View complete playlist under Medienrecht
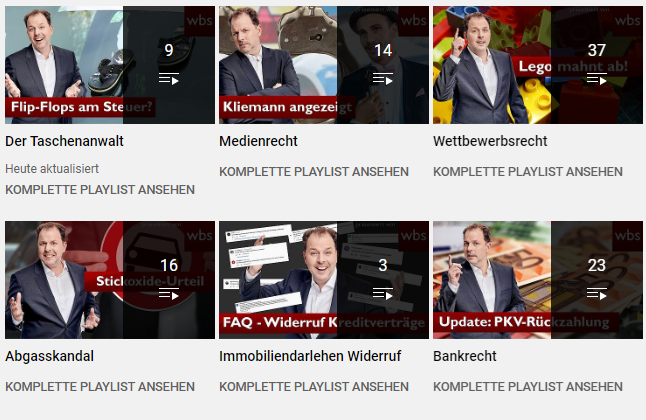The width and height of the screenshot is (646, 420). pos(314,171)
